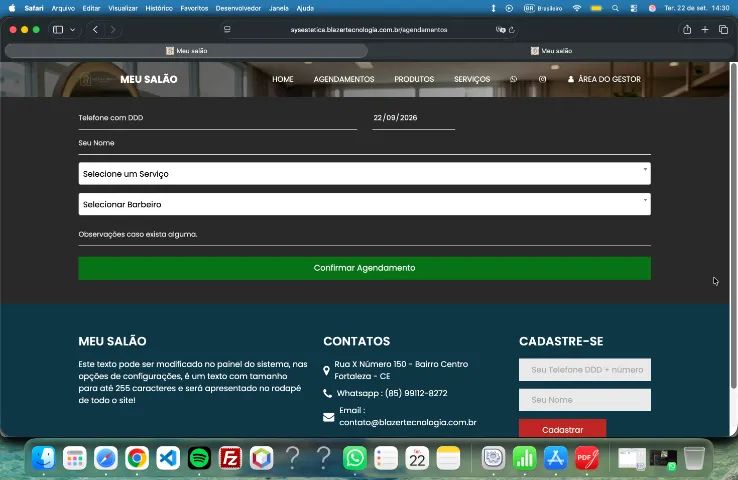Reload the page with refresh icon

tap(512, 30)
